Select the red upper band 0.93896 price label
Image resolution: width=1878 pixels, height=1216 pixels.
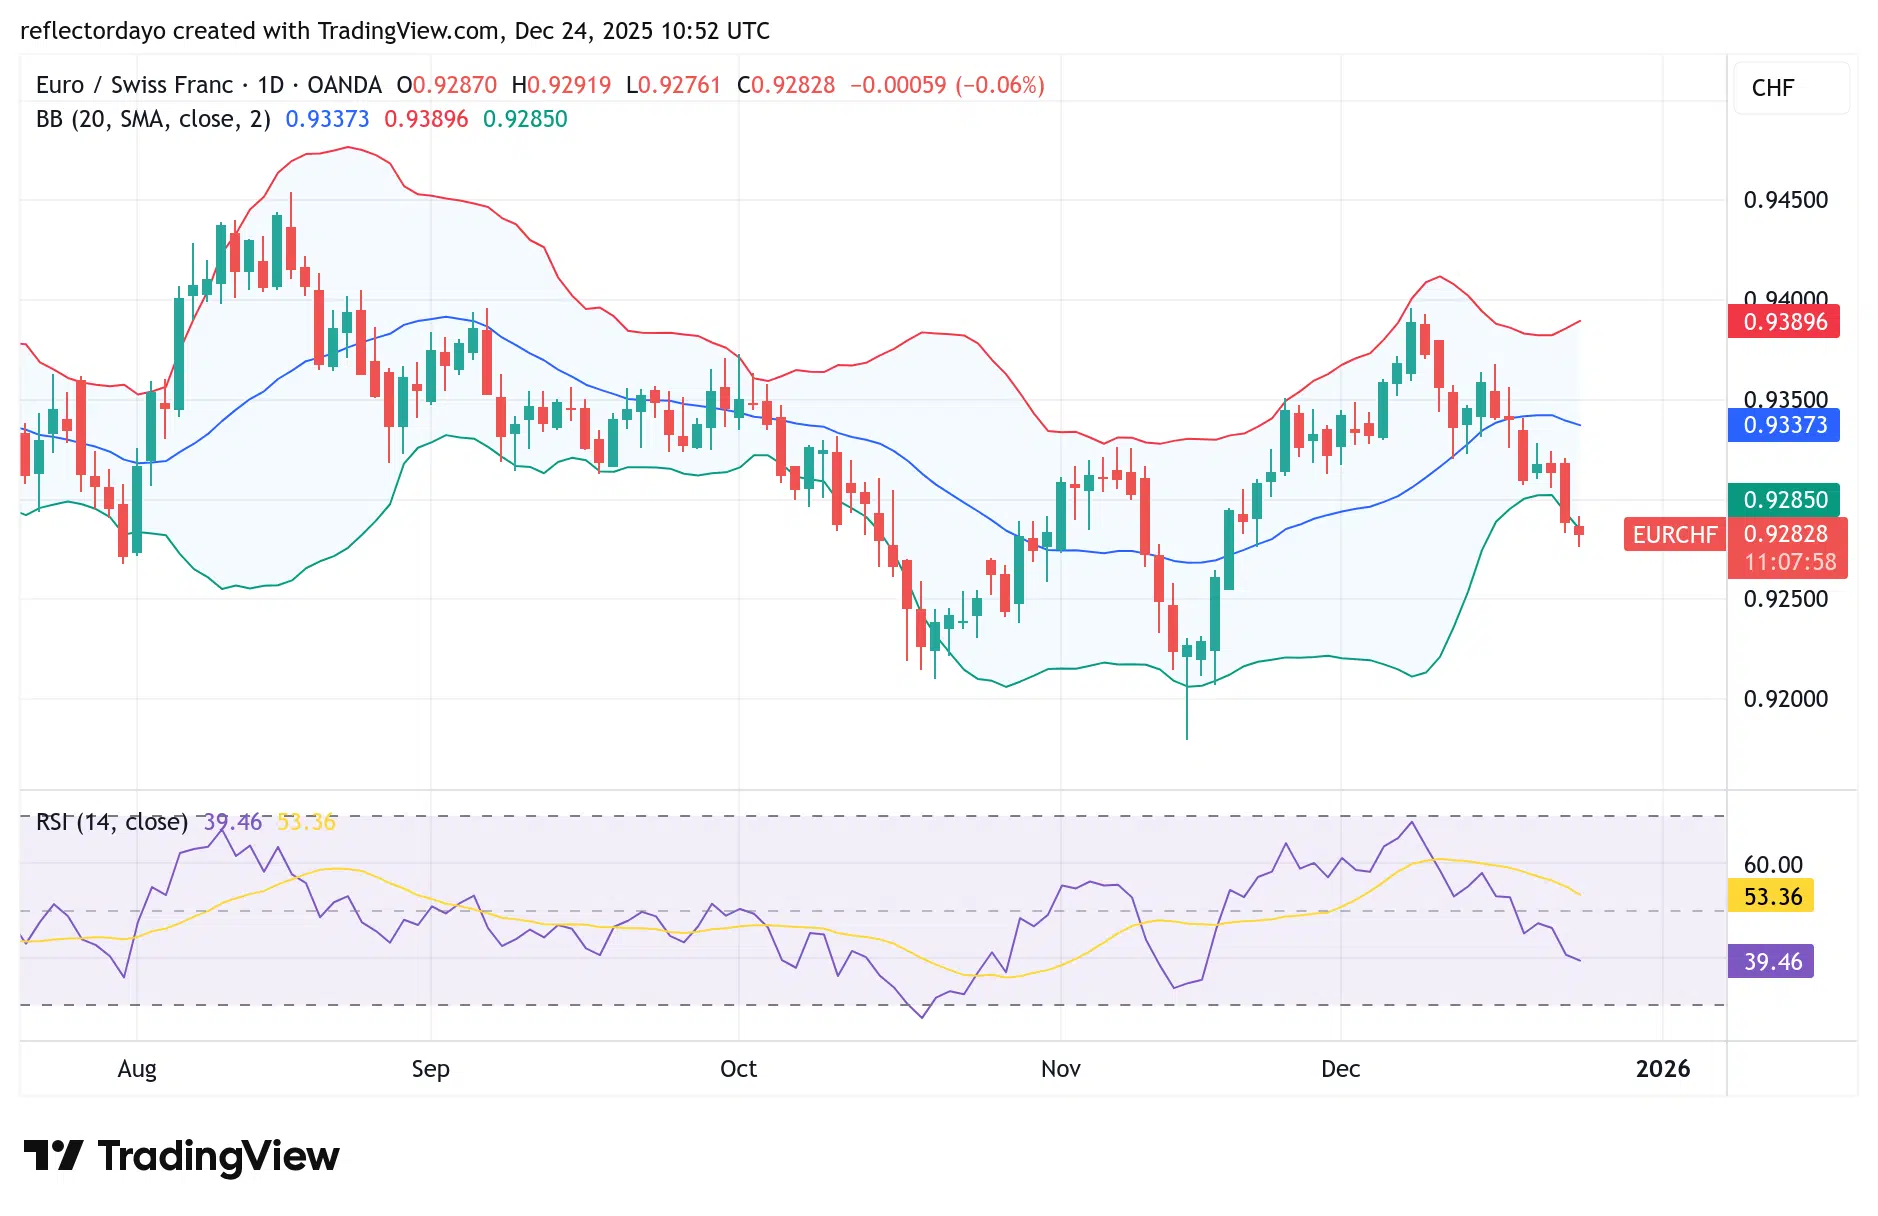1783,322
